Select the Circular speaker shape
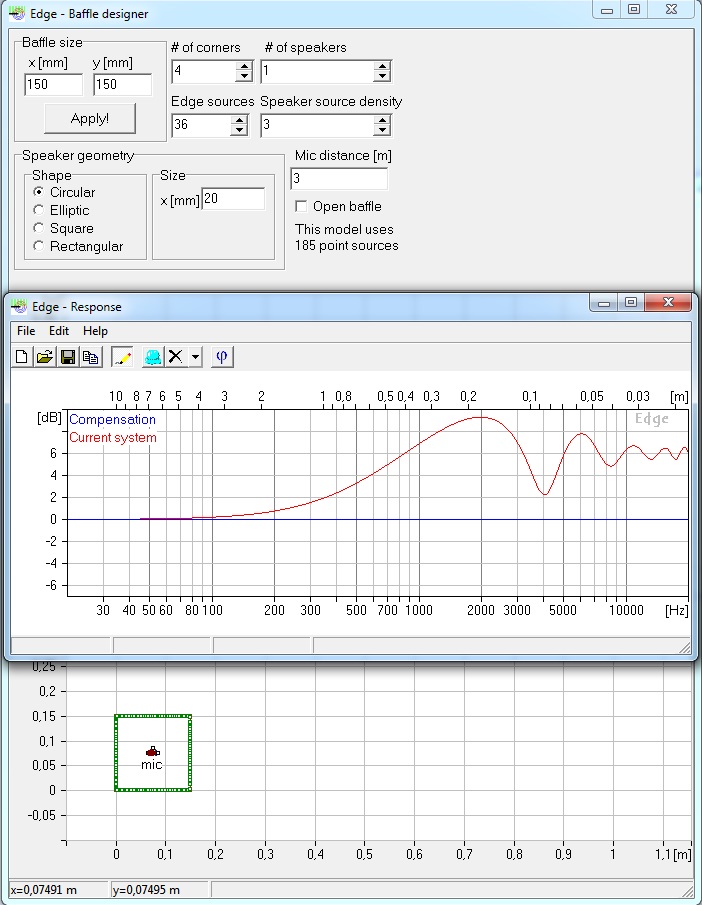The width and height of the screenshot is (702, 905). pyautogui.click(x=39, y=192)
